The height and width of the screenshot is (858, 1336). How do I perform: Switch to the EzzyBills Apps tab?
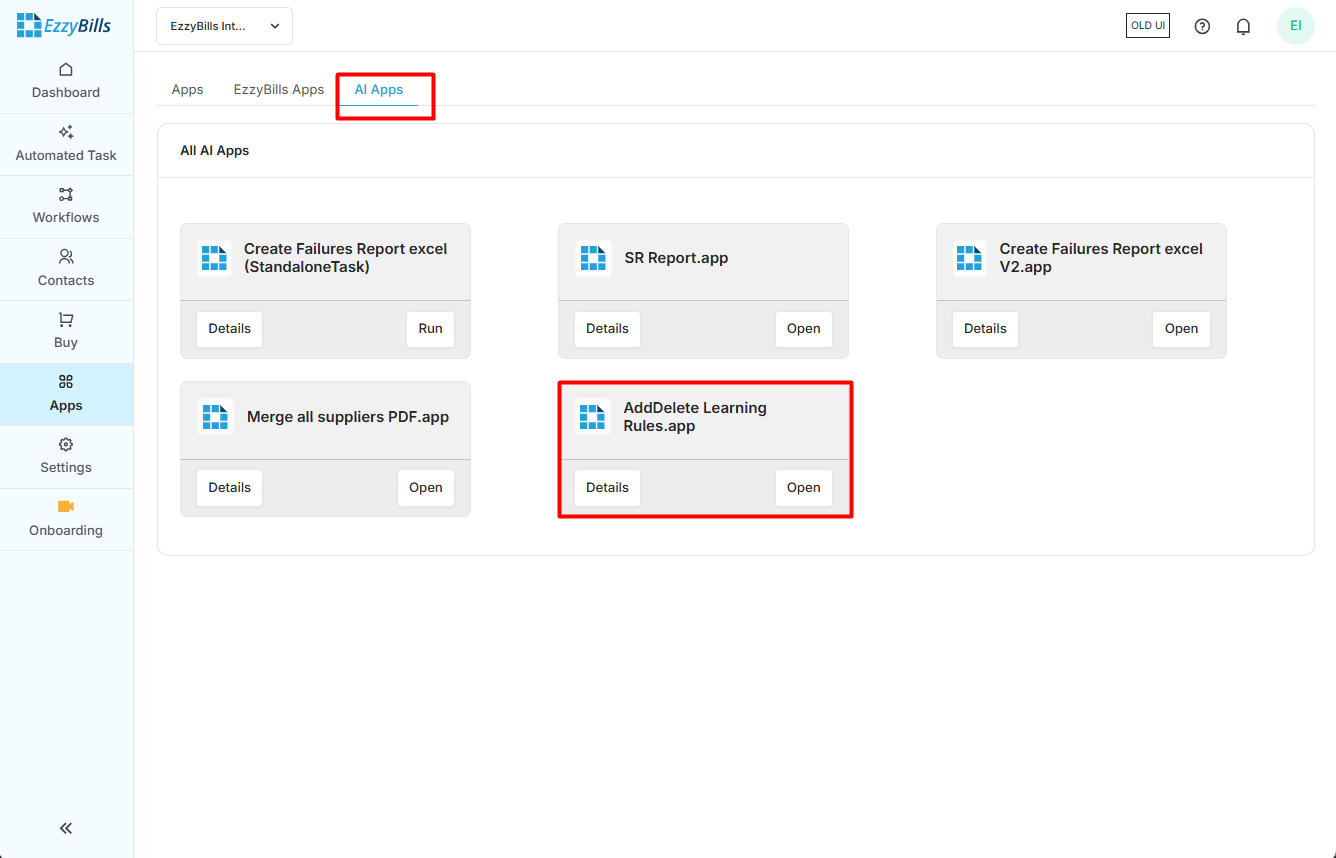point(279,89)
